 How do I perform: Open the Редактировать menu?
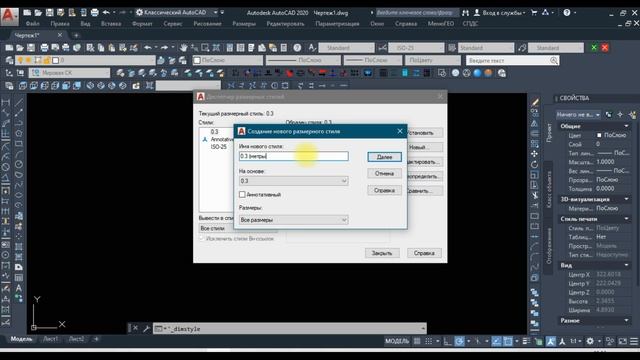tap(285, 24)
